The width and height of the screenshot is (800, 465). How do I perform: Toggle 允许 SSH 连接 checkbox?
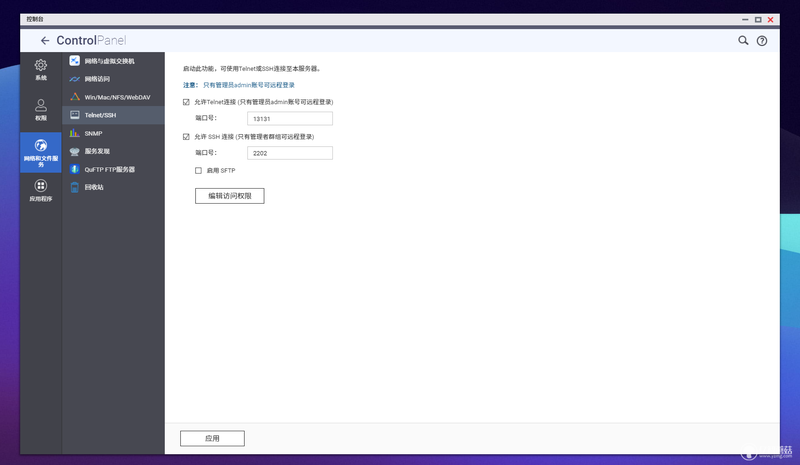click(186, 137)
